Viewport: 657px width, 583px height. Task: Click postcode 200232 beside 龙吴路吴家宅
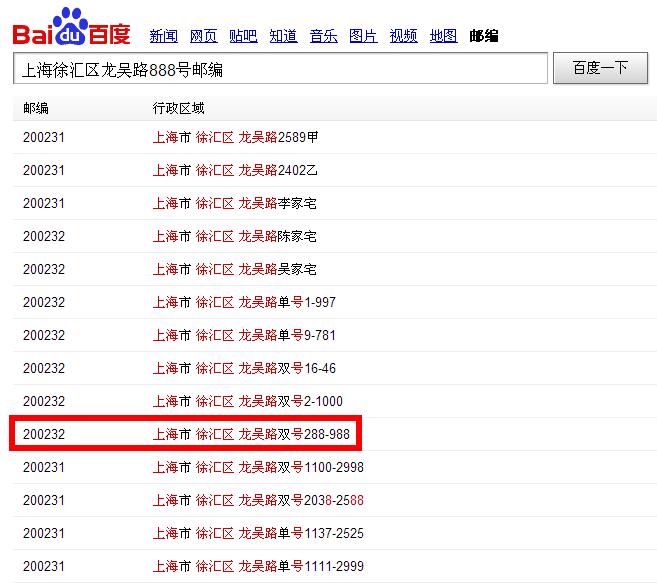coord(44,269)
